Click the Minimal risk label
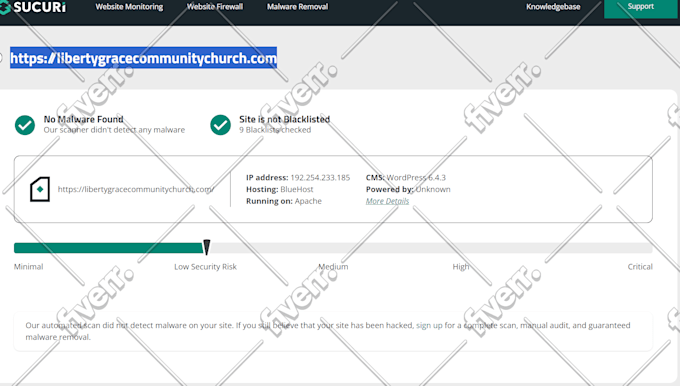This screenshot has height=386, width=680. point(29,266)
